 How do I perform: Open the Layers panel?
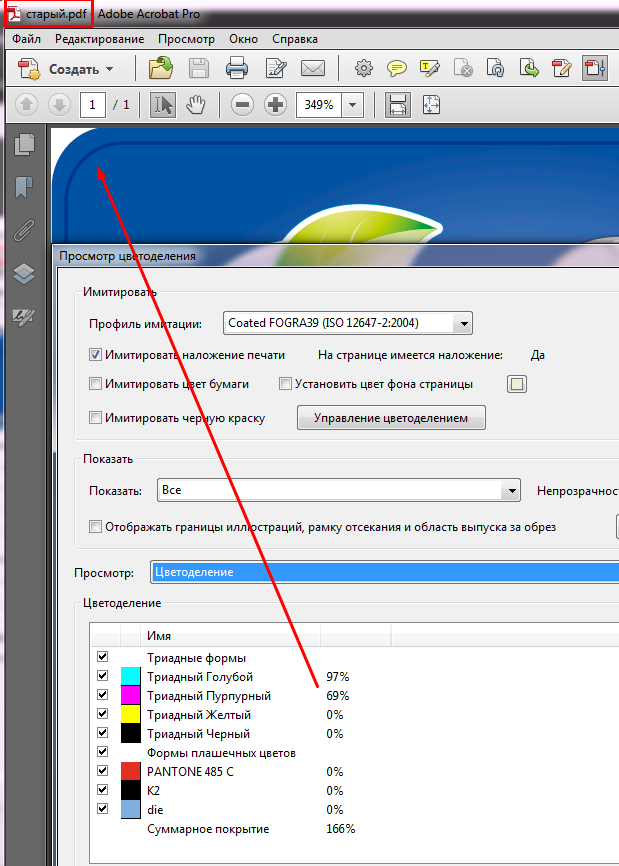[x=24, y=273]
